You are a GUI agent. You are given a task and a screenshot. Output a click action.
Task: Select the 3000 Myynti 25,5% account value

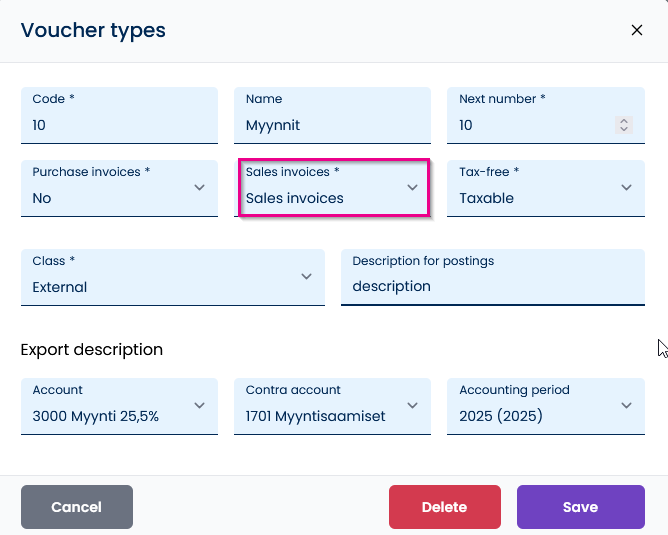tap(95, 416)
